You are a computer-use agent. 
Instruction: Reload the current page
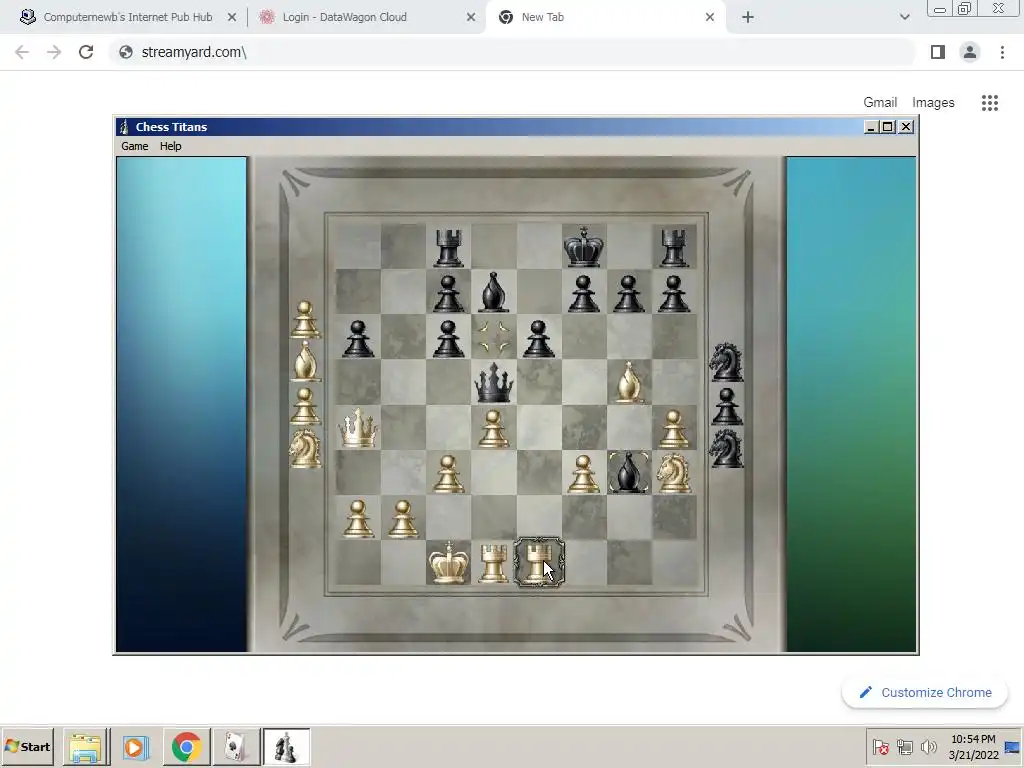point(86,52)
